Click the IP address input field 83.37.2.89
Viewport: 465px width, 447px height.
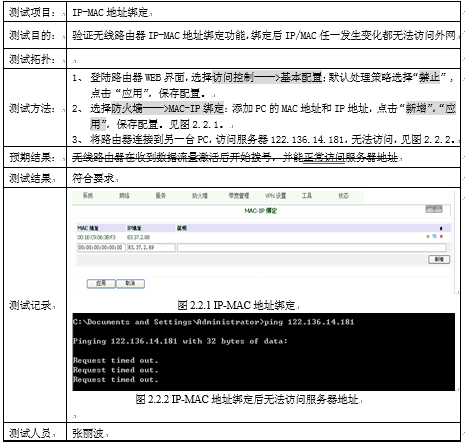click(x=151, y=247)
